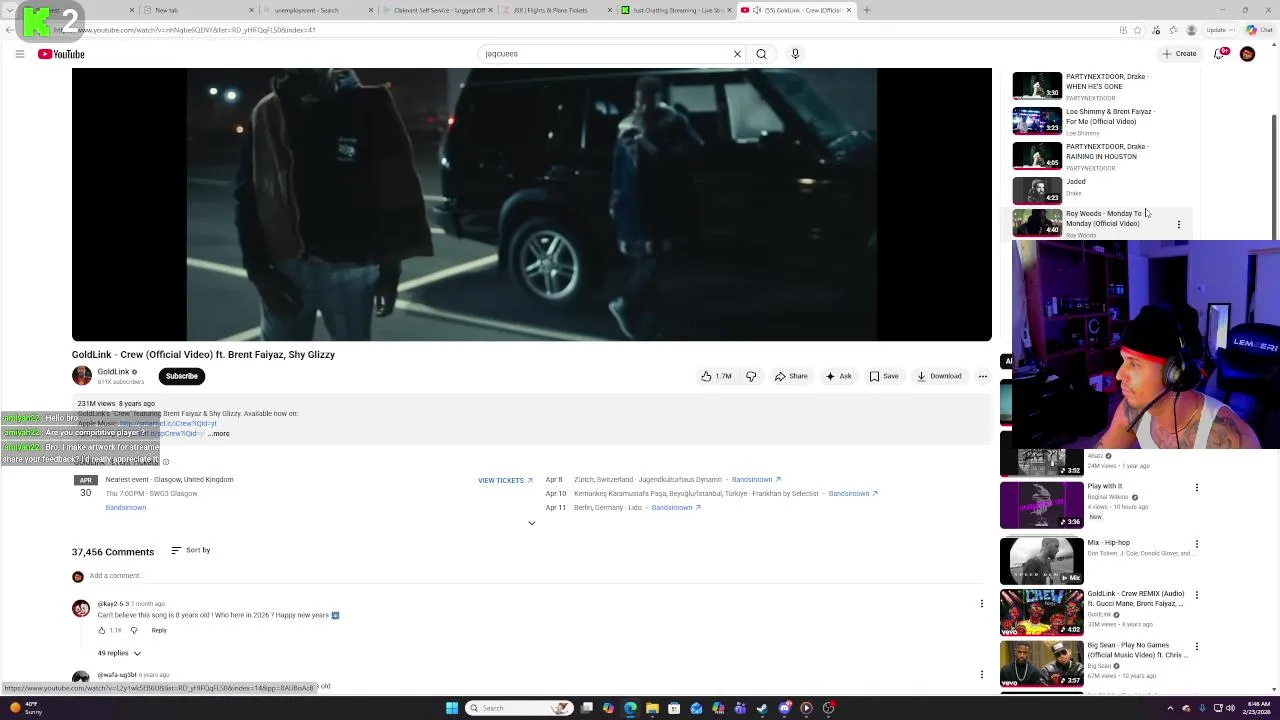The image size is (1280, 720).
Task: Dislike the GoldLink Crew video
Action: pyautogui.click(x=751, y=376)
